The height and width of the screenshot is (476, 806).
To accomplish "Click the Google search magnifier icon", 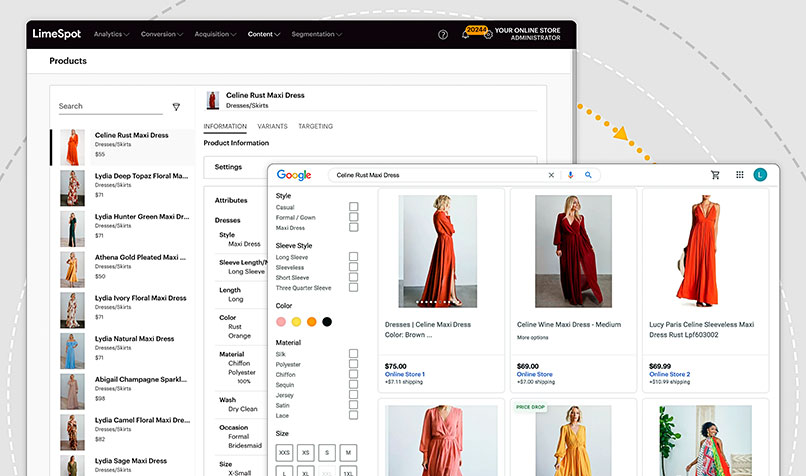I will coord(588,175).
